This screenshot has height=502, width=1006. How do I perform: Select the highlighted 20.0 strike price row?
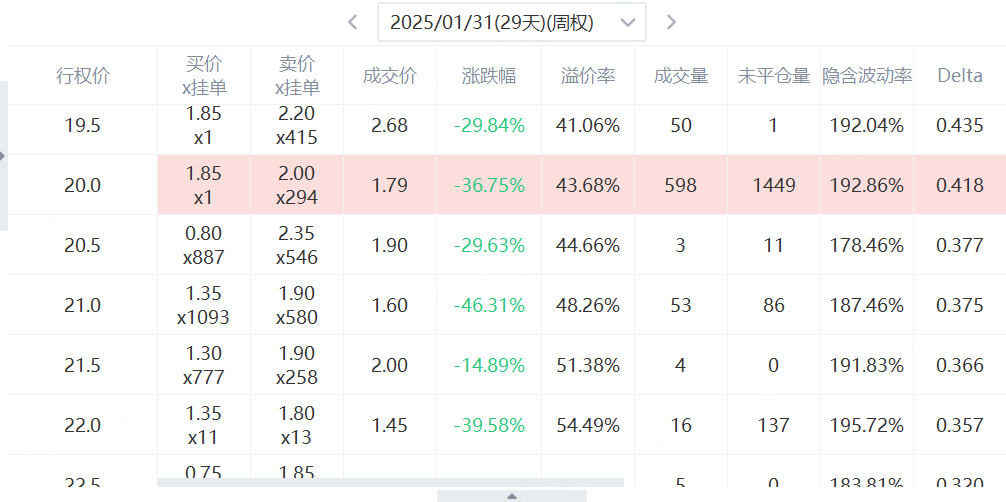(x=83, y=185)
